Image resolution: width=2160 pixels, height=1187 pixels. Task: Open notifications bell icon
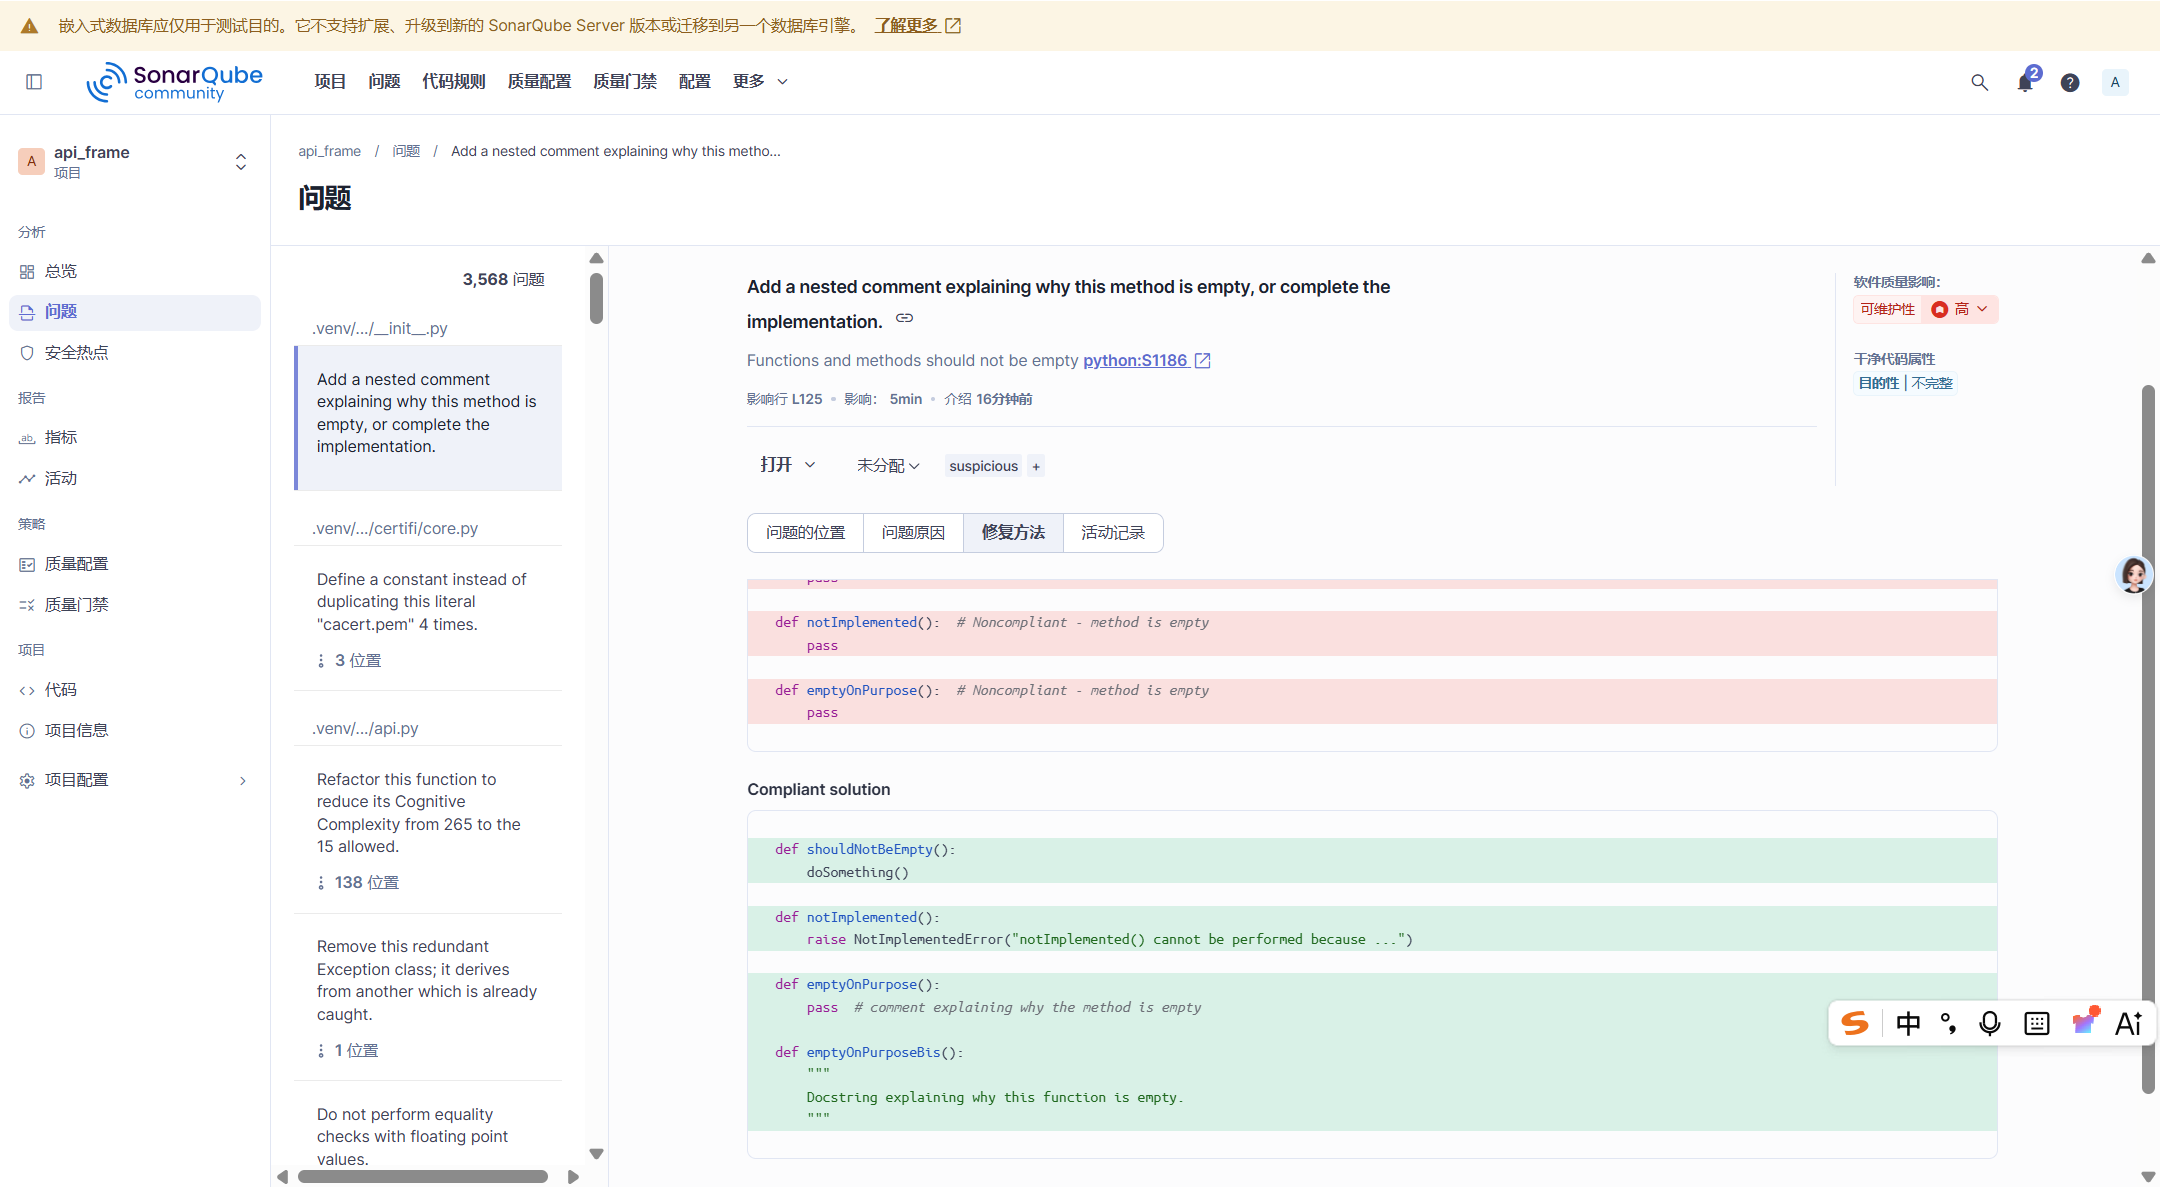tap(2025, 82)
